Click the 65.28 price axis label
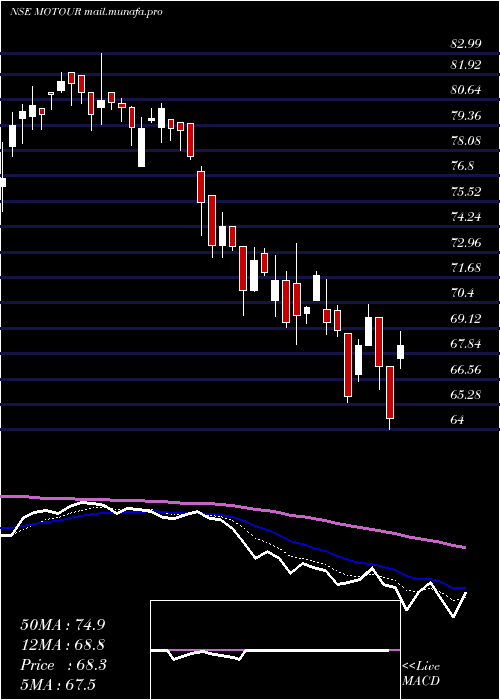Image resolution: width=500 pixels, height=700 pixels. click(x=466, y=395)
